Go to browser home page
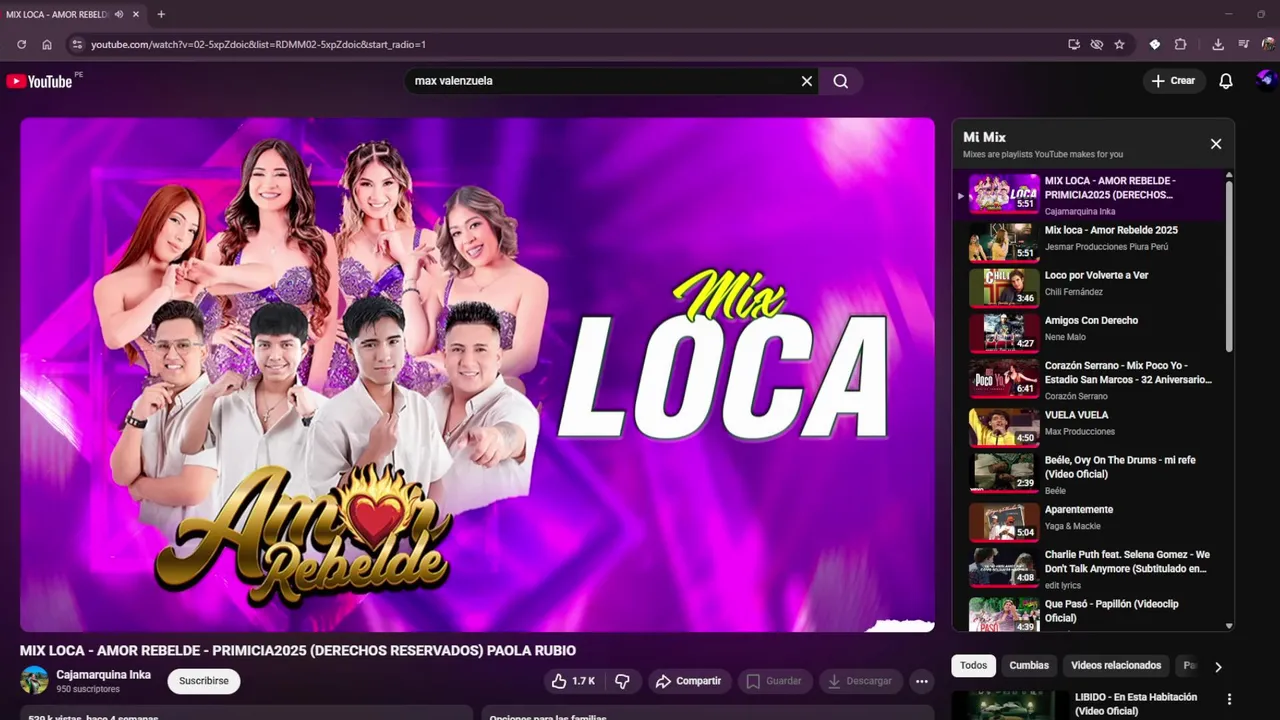The height and width of the screenshot is (720, 1280). pos(47,44)
